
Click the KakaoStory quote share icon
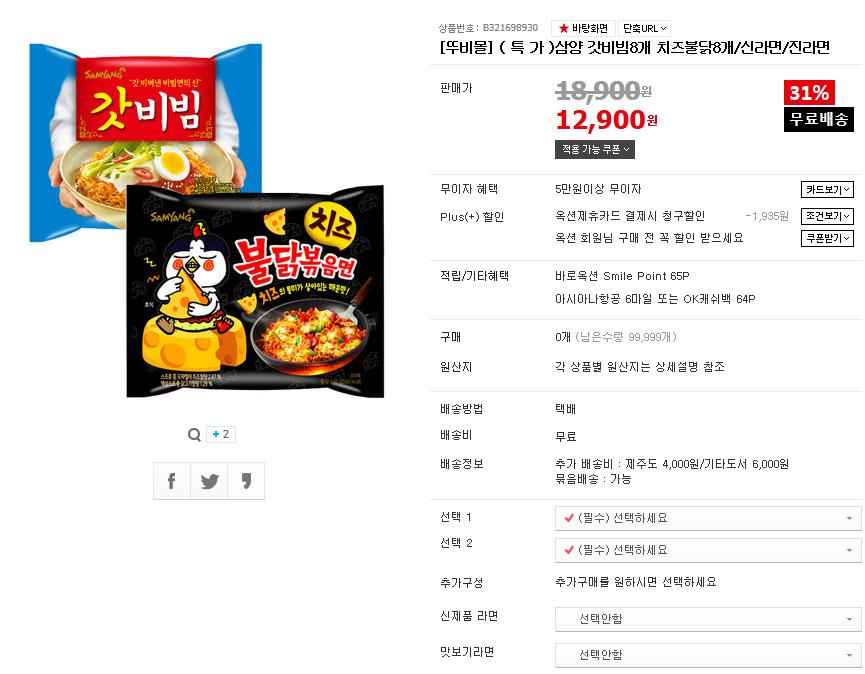coord(246,481)
